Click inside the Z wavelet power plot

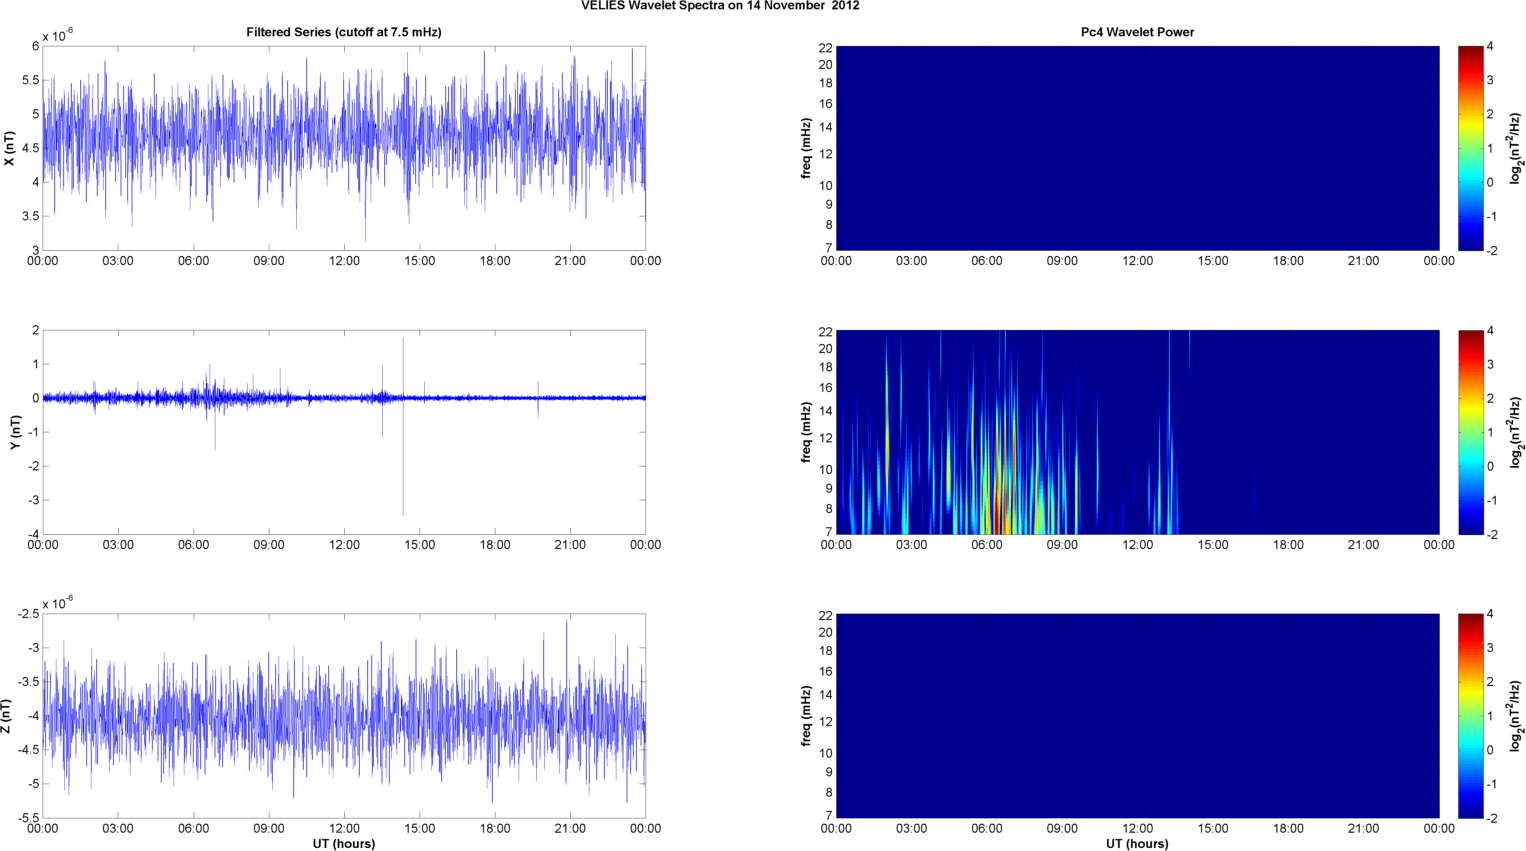click(1137, 716)
